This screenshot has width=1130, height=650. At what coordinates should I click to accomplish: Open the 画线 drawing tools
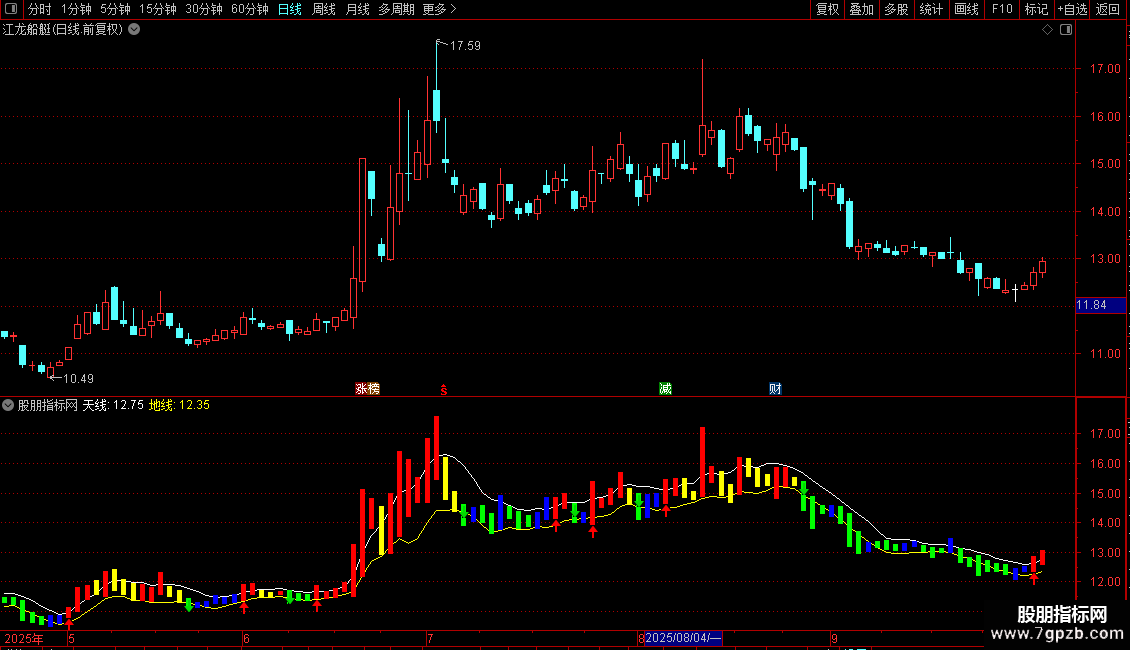(966, 9)
